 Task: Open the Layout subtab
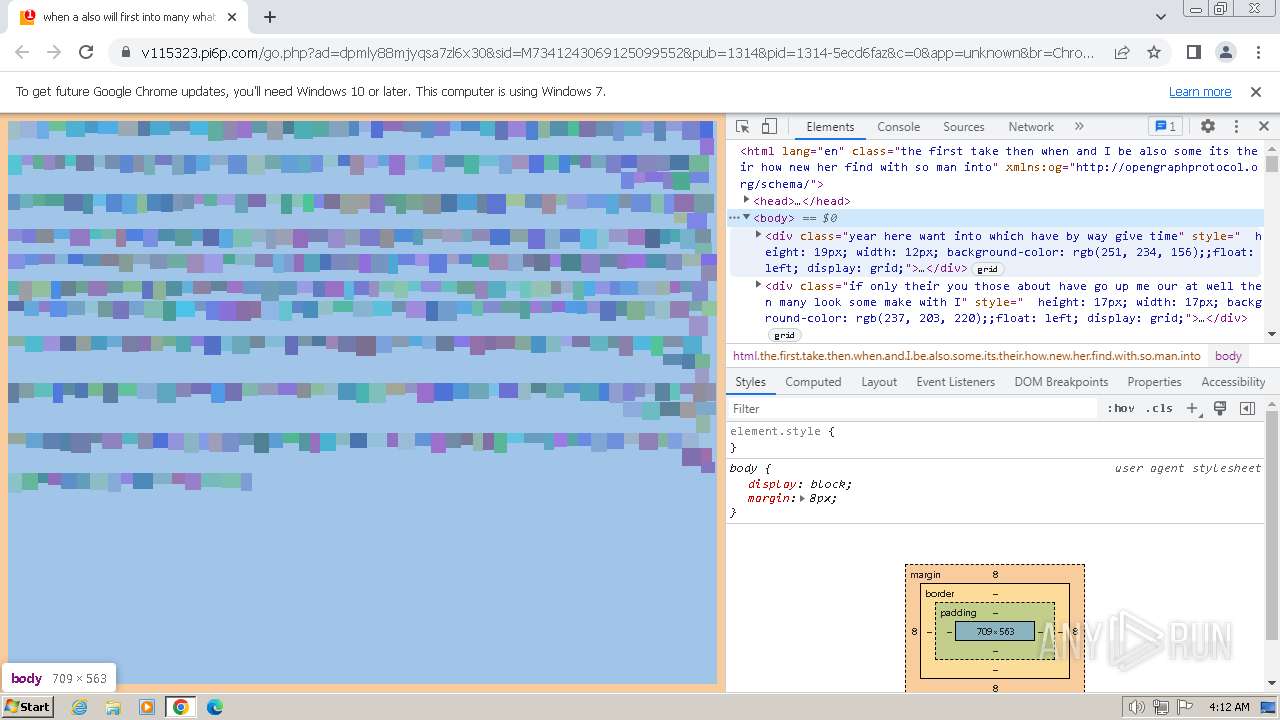[879, 382]
